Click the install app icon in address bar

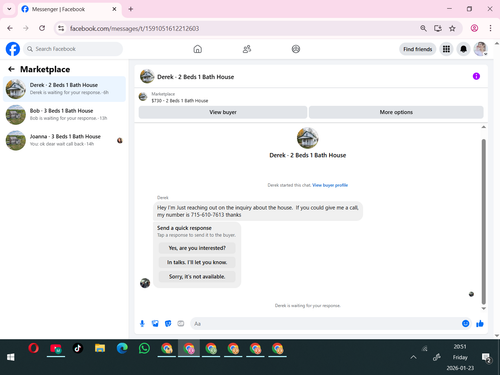(x=438, y=28)
